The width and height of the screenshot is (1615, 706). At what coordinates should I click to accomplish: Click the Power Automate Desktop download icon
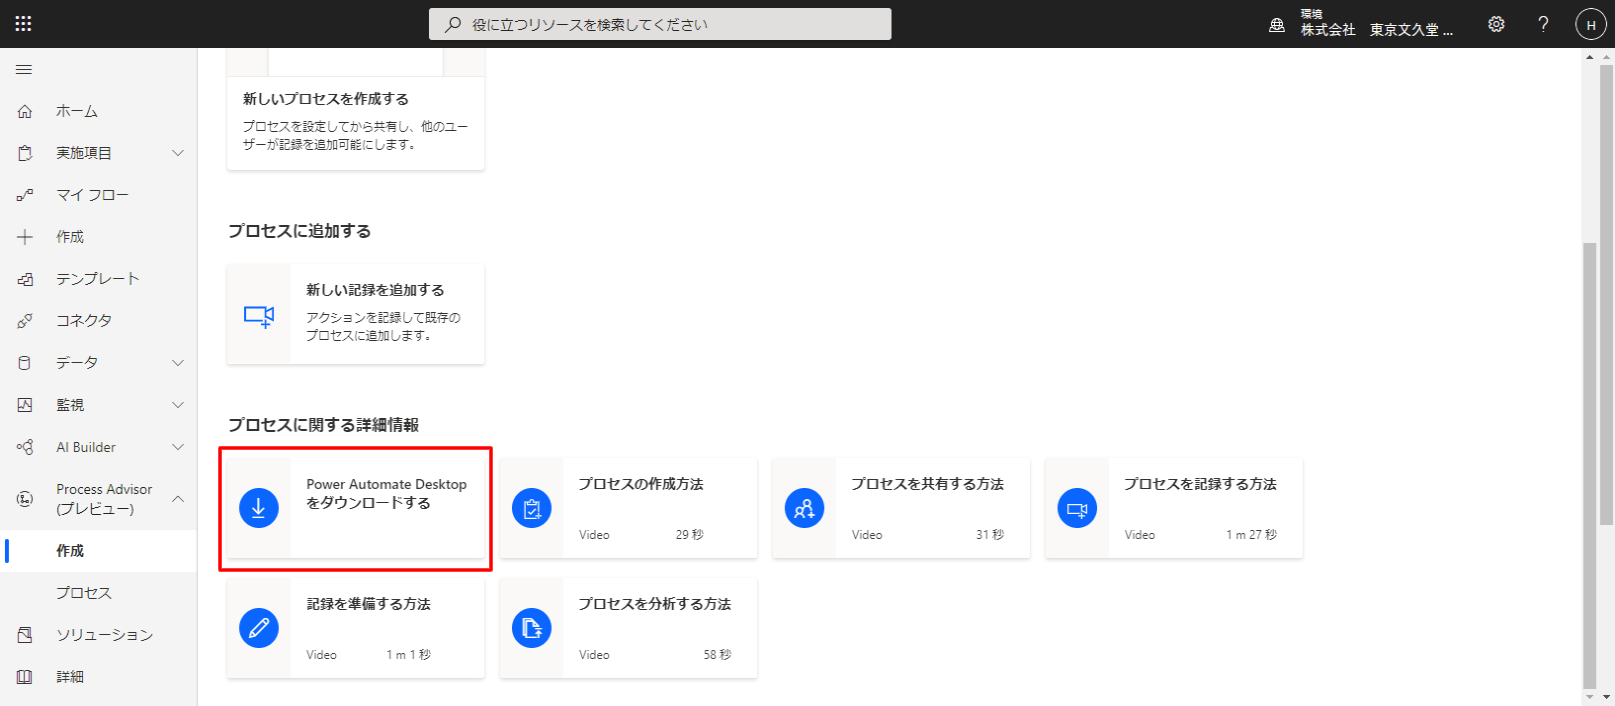259,508
